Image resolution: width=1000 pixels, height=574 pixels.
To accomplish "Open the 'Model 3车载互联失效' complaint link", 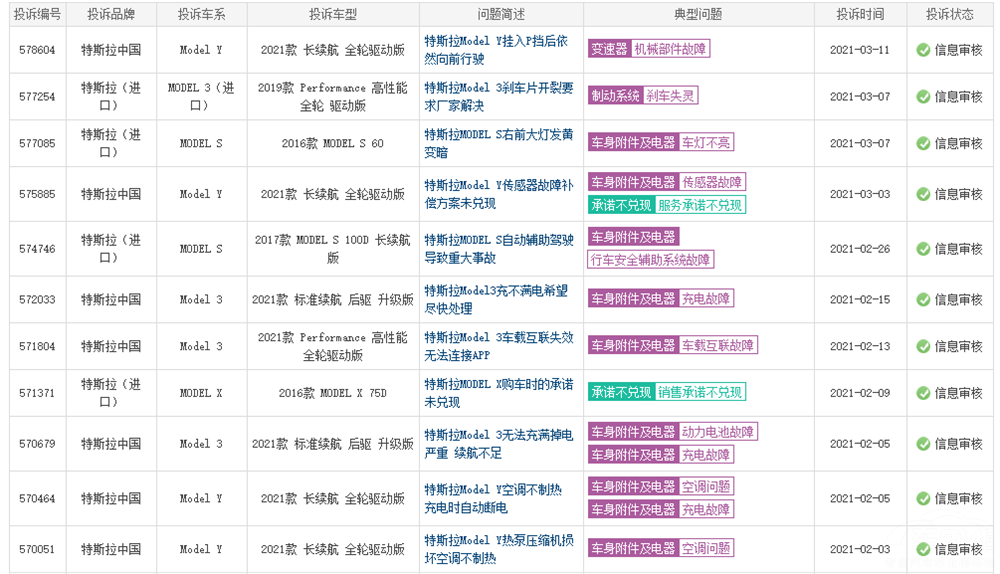I will 498,346.
